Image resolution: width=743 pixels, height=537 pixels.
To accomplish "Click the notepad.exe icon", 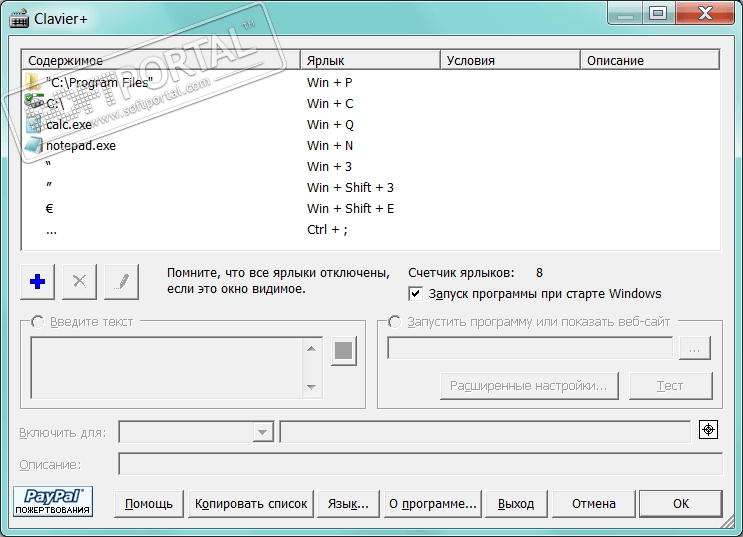I will click(x=34, y=145).
